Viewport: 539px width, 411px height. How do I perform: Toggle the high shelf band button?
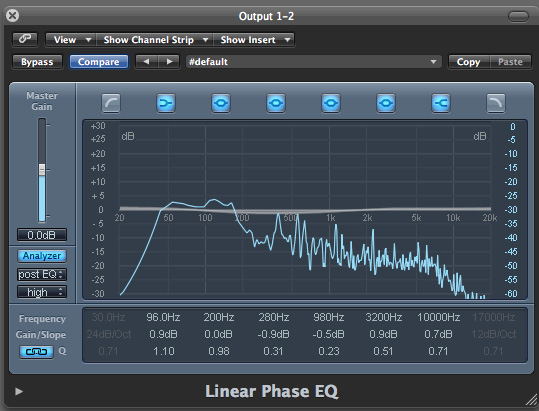[x=441, y=103]
